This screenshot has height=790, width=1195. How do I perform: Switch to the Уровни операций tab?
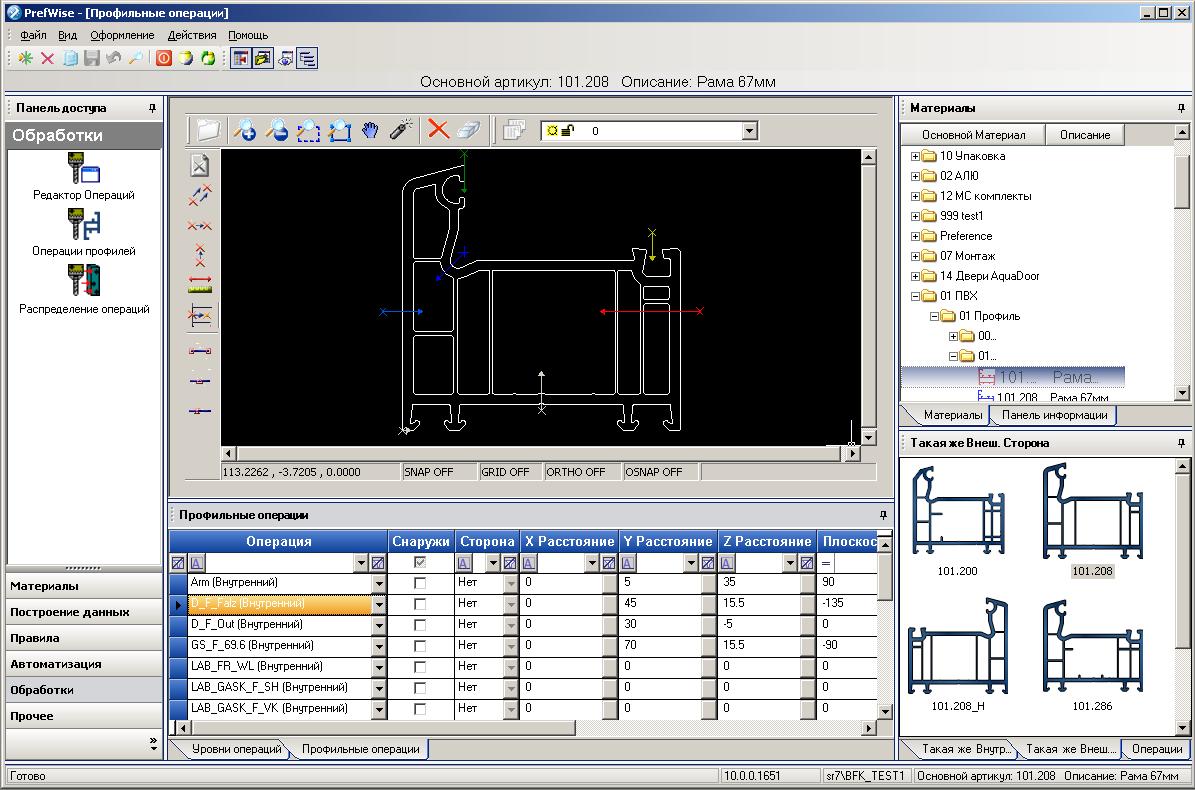click(x=236, y=749)
